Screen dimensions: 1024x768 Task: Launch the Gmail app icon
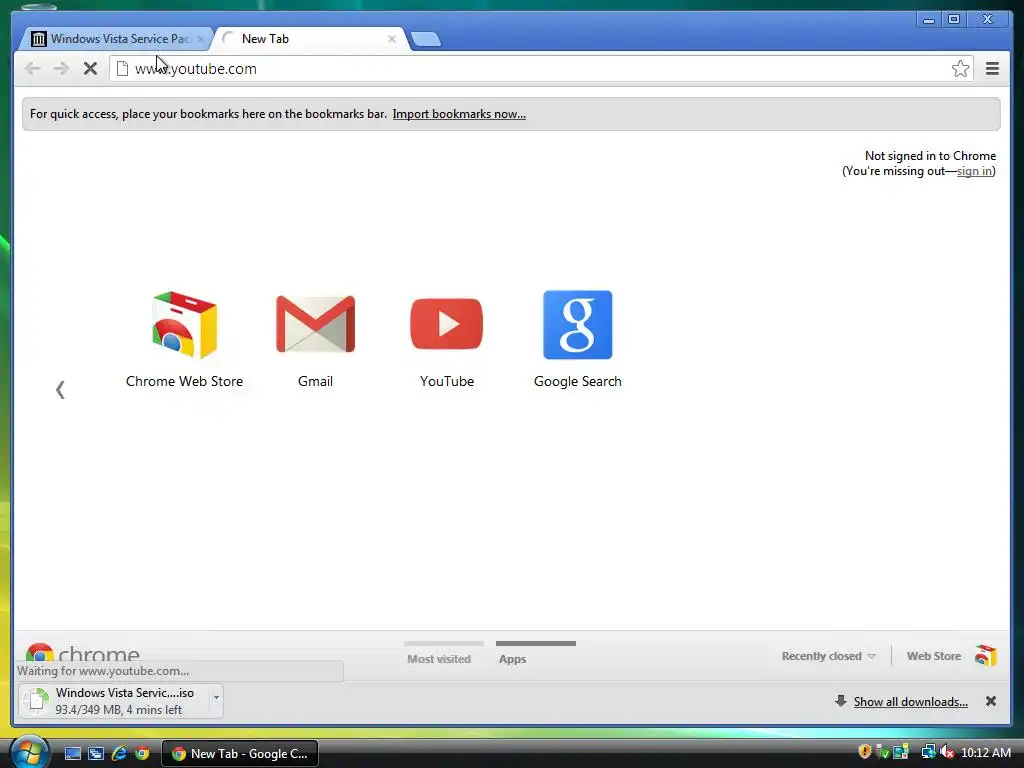[x=315, y=324]
